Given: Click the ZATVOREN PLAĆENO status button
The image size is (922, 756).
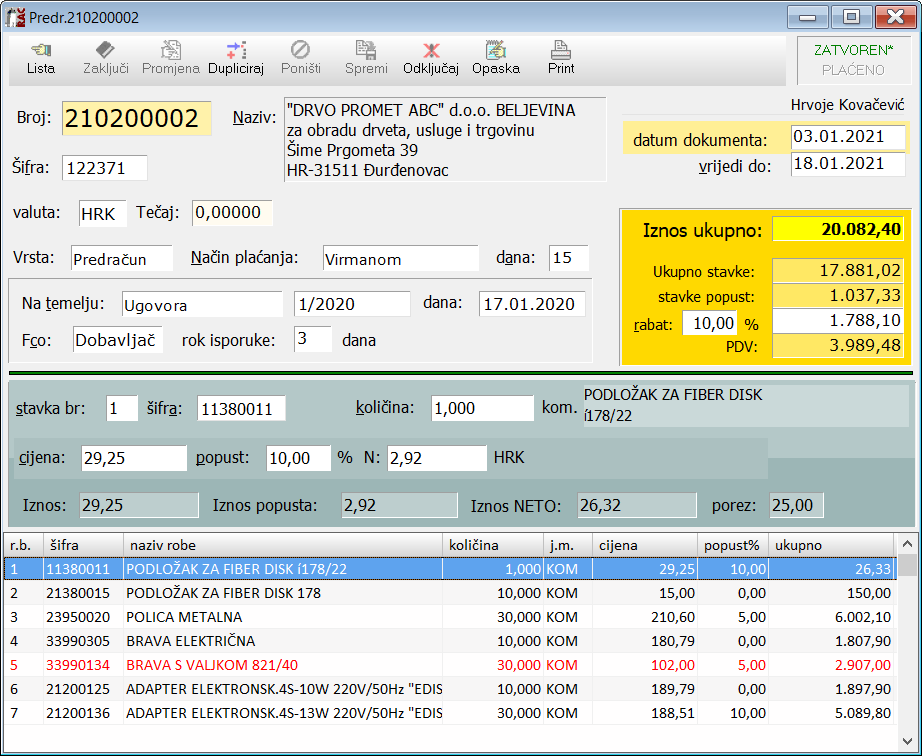Looking at the screenshot, I should pos(852,60).
